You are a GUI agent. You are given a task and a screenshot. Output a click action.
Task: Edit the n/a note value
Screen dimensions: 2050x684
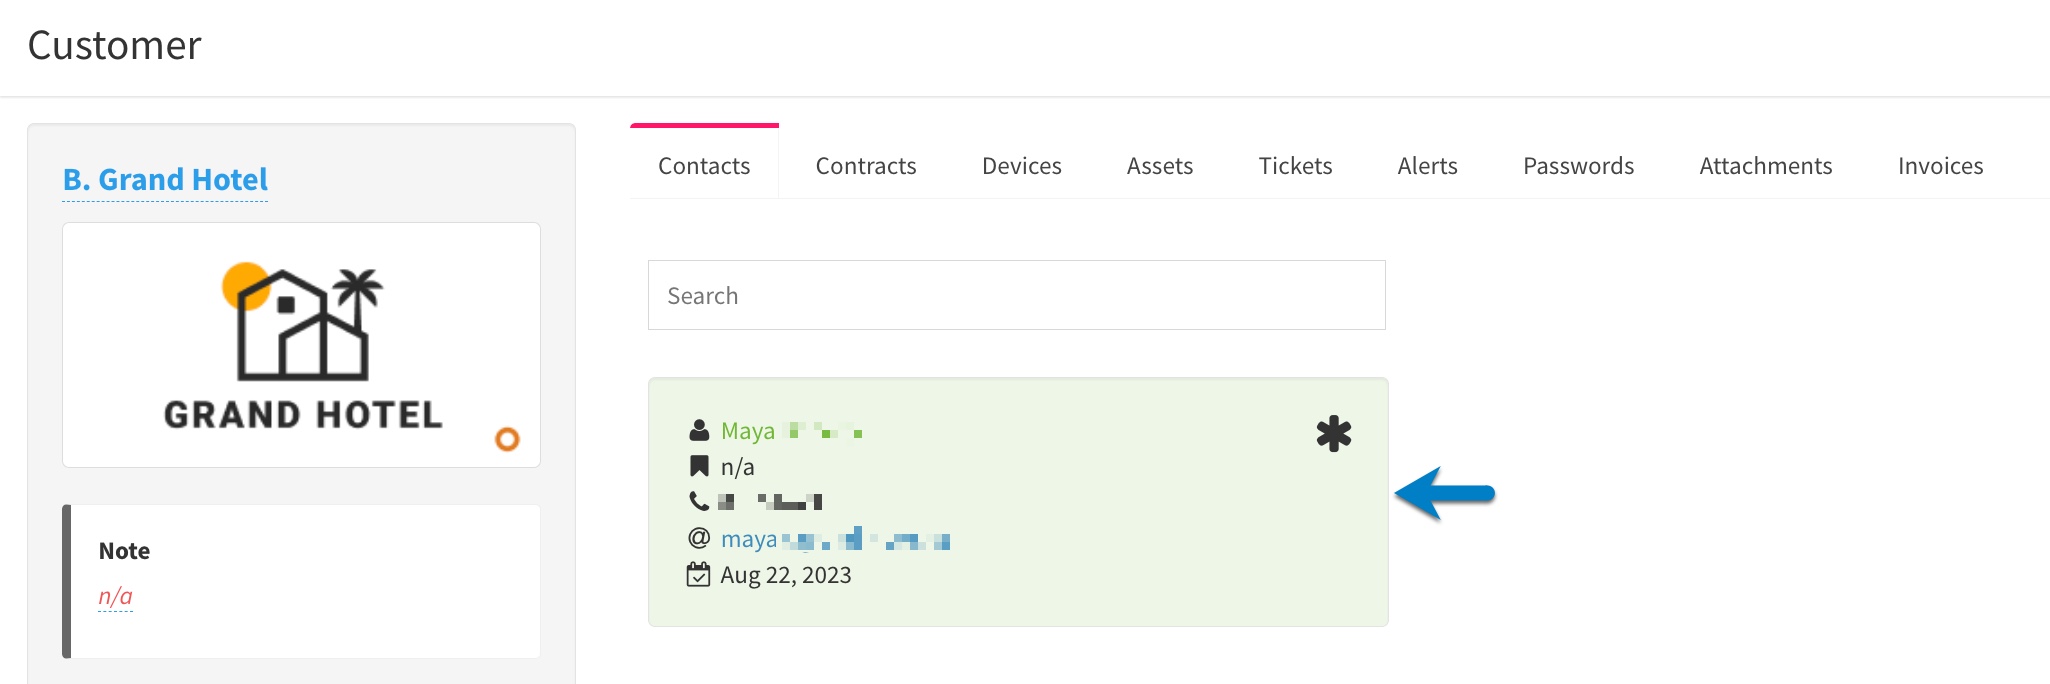click(x=115, y=596)
